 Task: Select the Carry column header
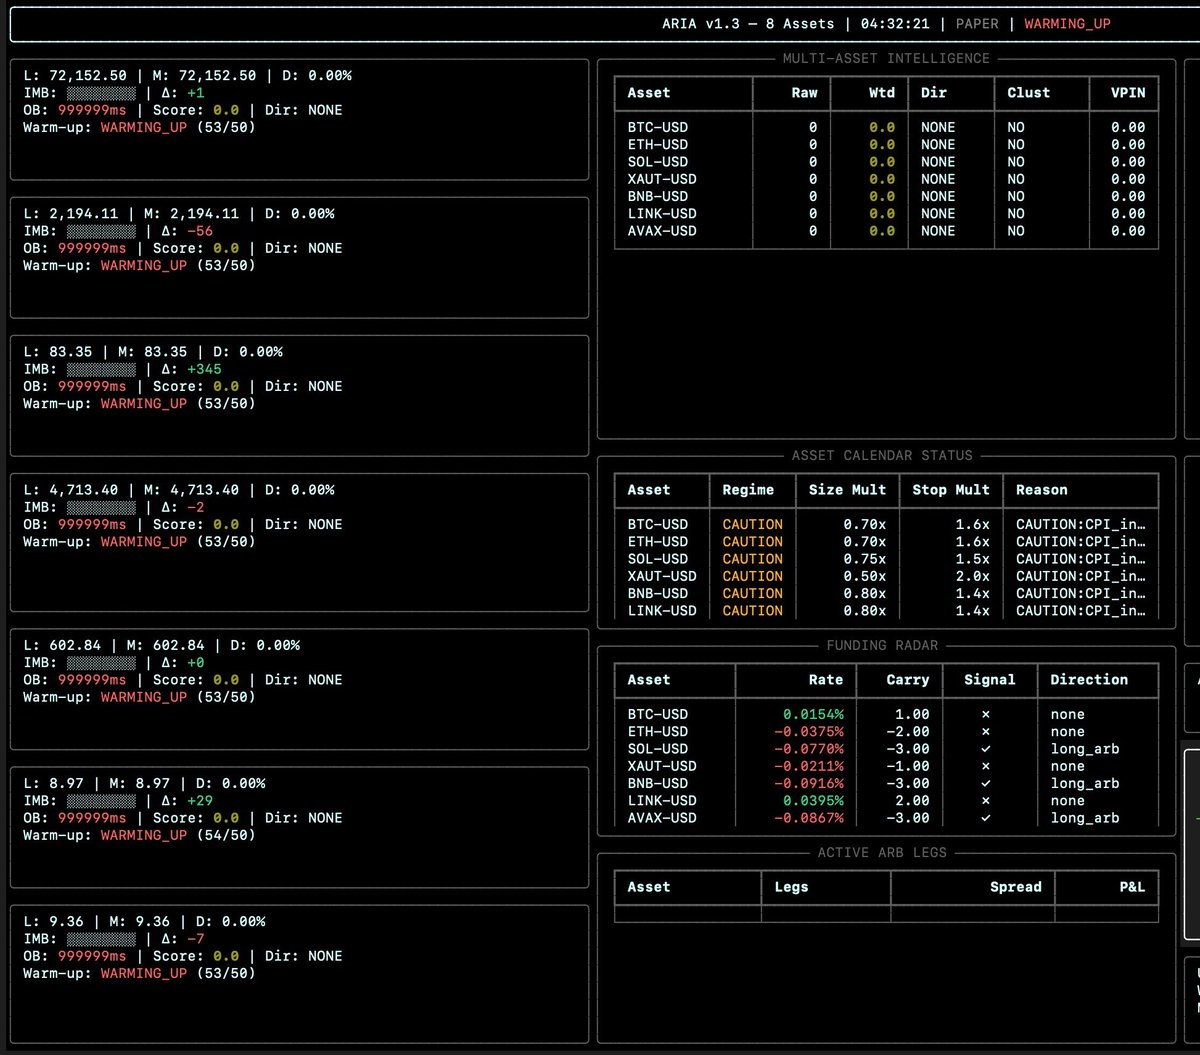[908, 679]
